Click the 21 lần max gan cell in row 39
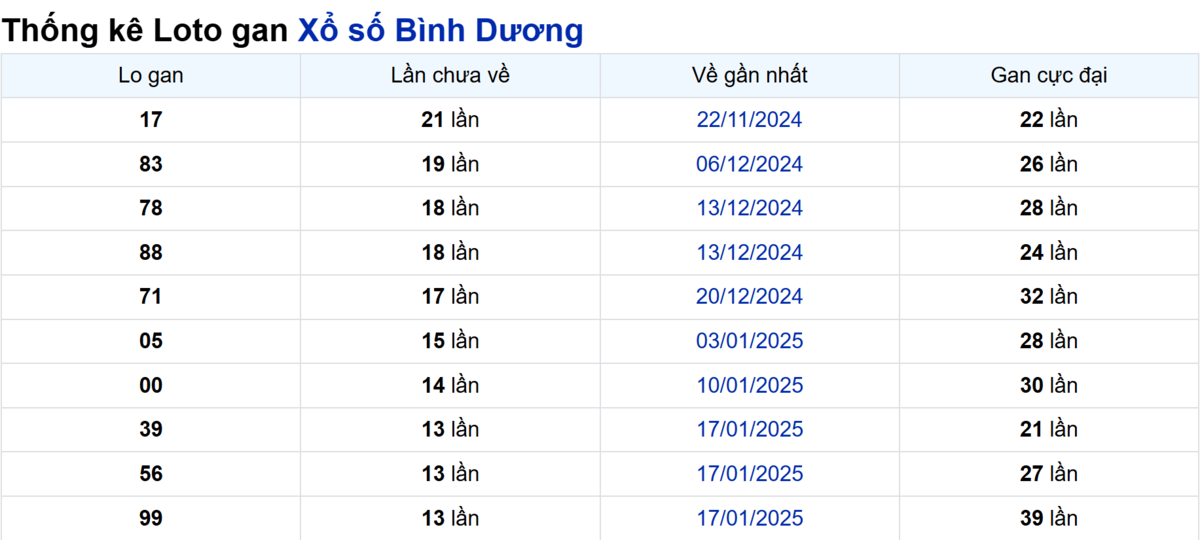 pos(1049,429)
